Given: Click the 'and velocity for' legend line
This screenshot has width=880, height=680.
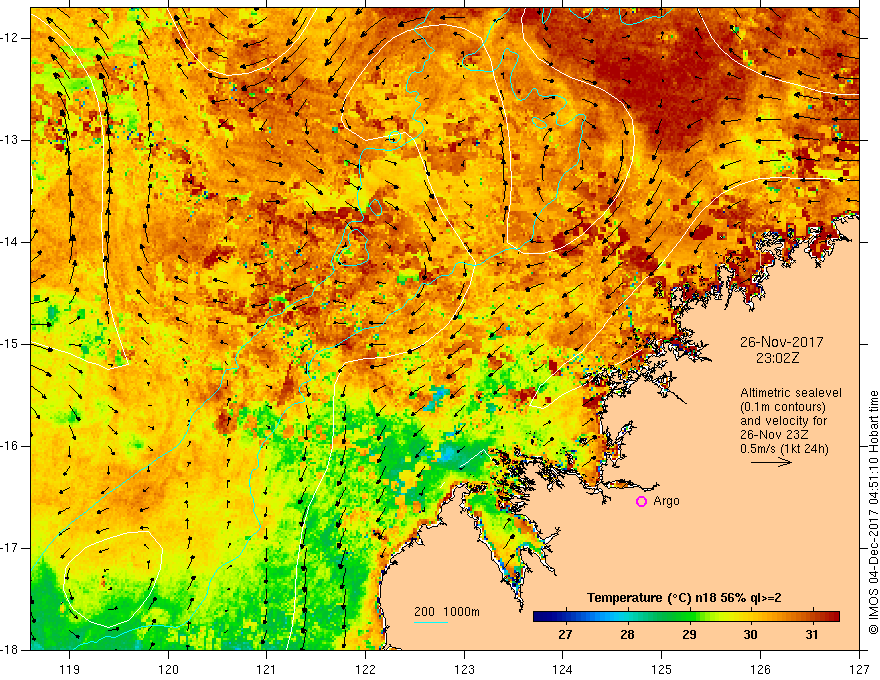Looking at the screenshot, I should point(783,421).
